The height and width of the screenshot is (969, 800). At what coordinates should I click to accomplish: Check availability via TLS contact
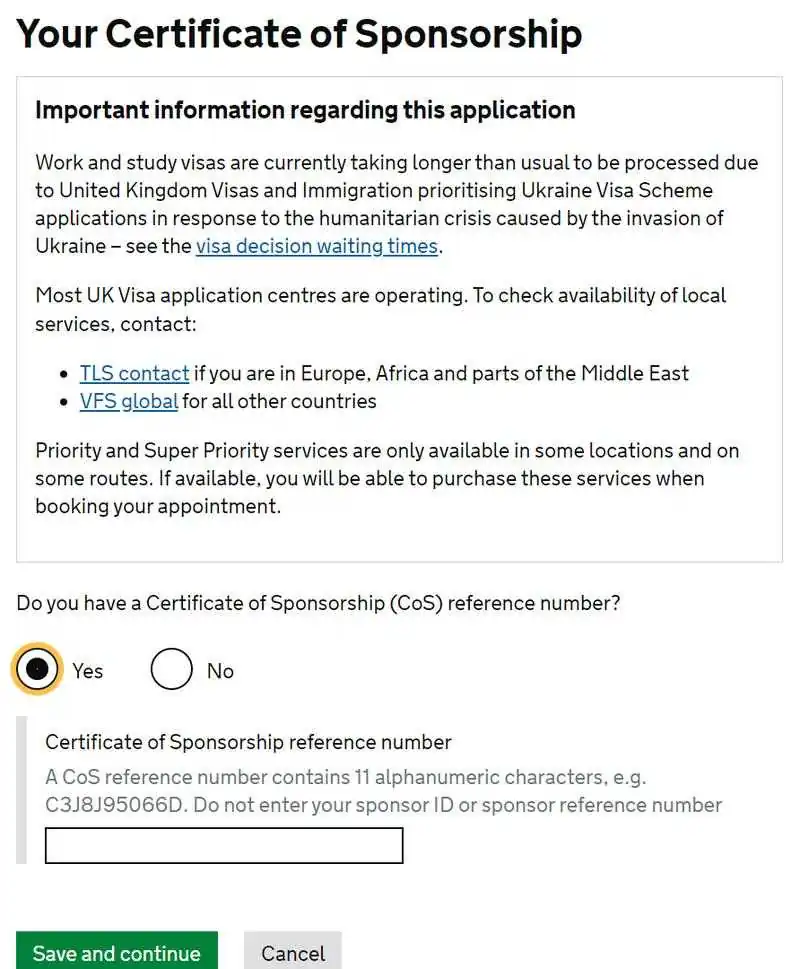(134, 373)
